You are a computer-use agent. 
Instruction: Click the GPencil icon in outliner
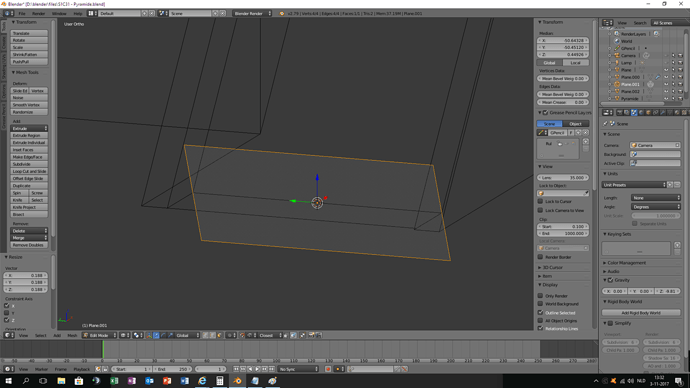[x=617, y=48]
